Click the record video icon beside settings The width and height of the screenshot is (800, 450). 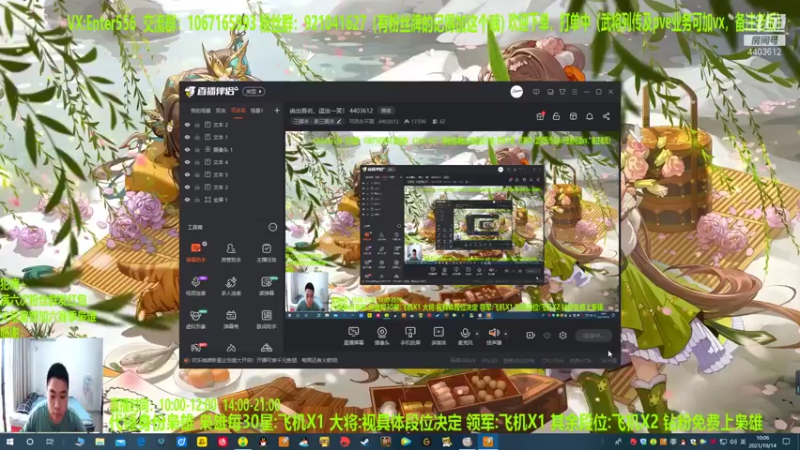coord(531,335)
